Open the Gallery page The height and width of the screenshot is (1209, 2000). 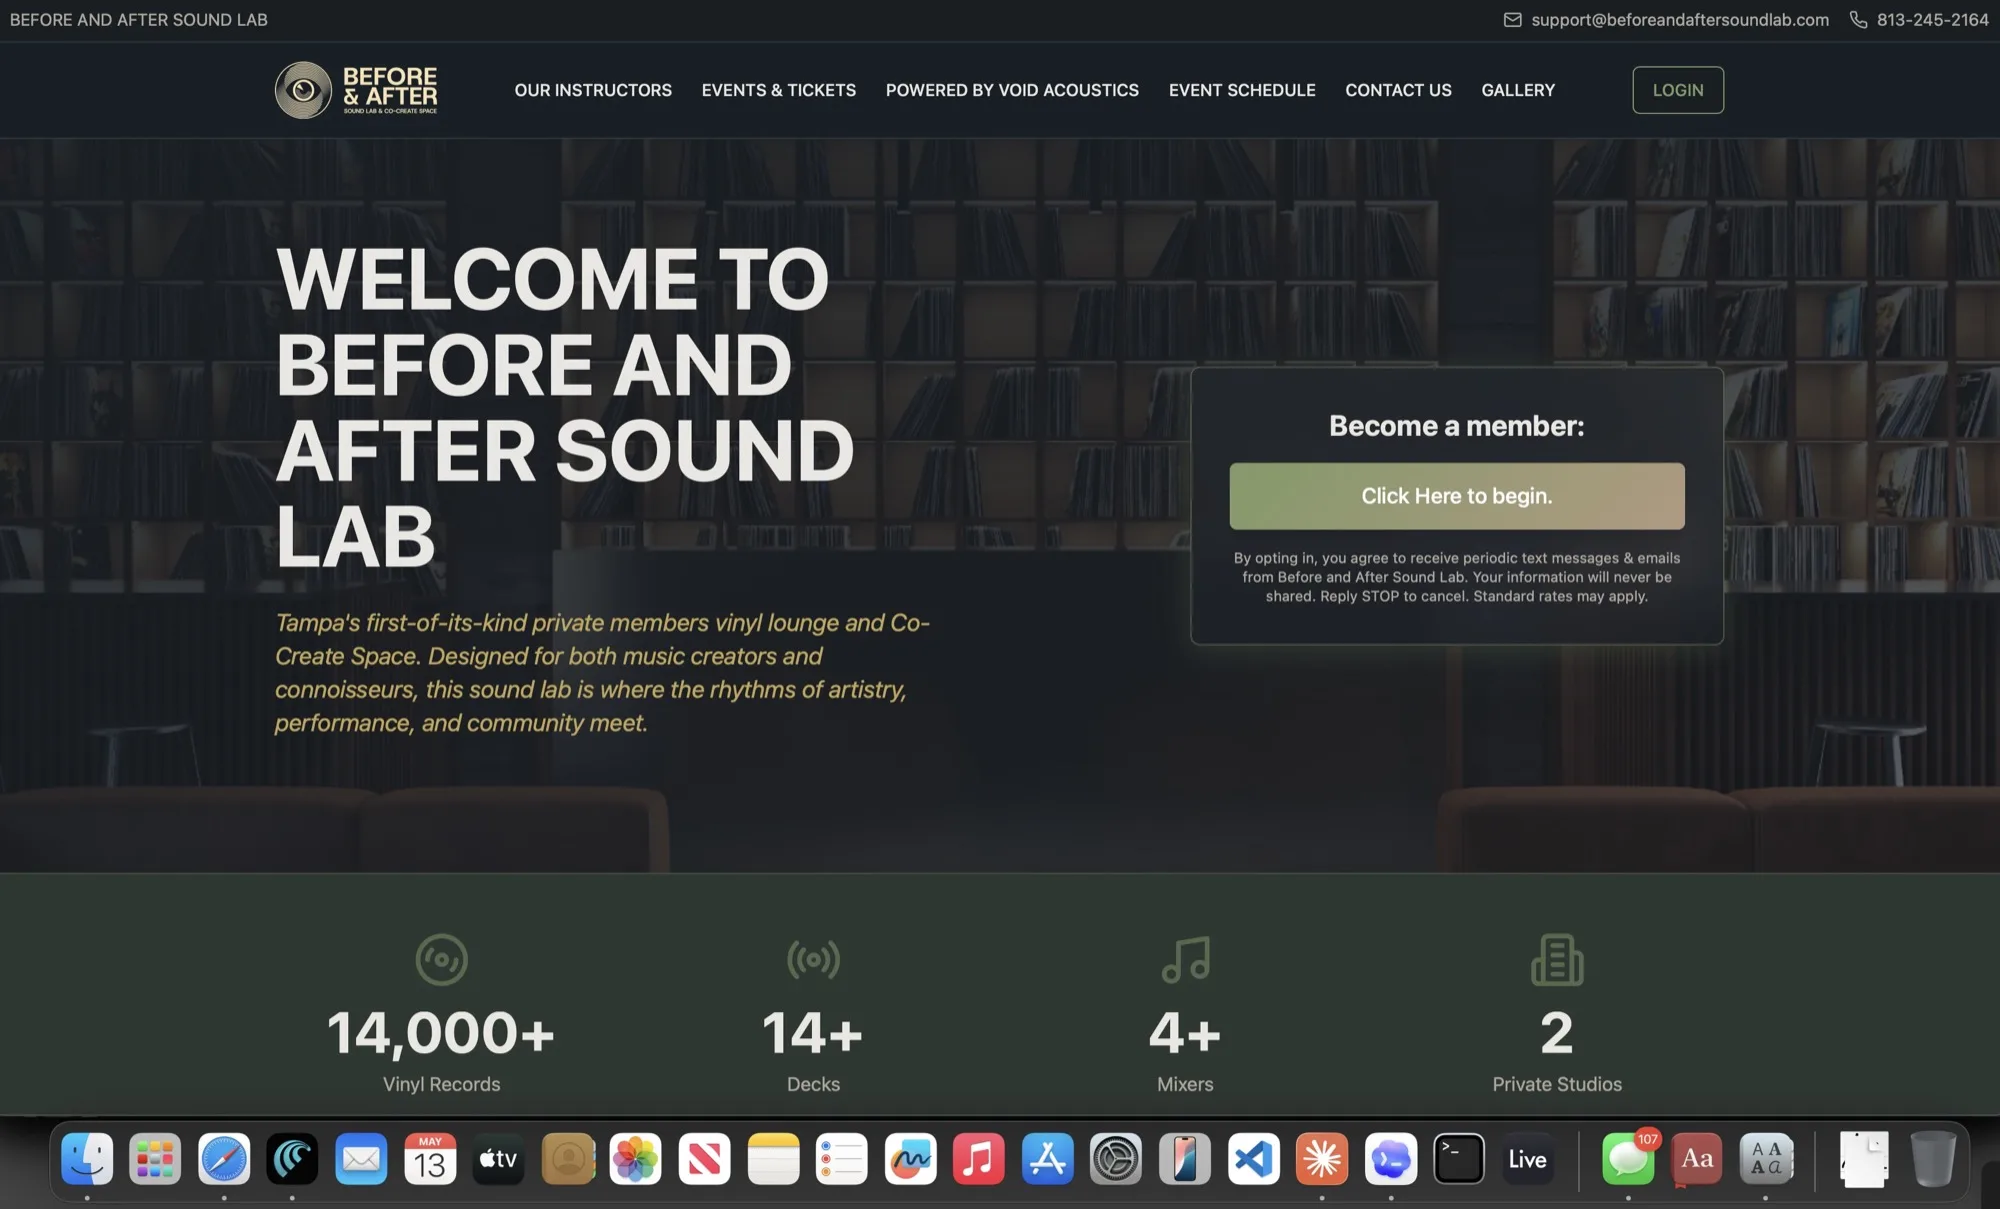(1518, 90)
